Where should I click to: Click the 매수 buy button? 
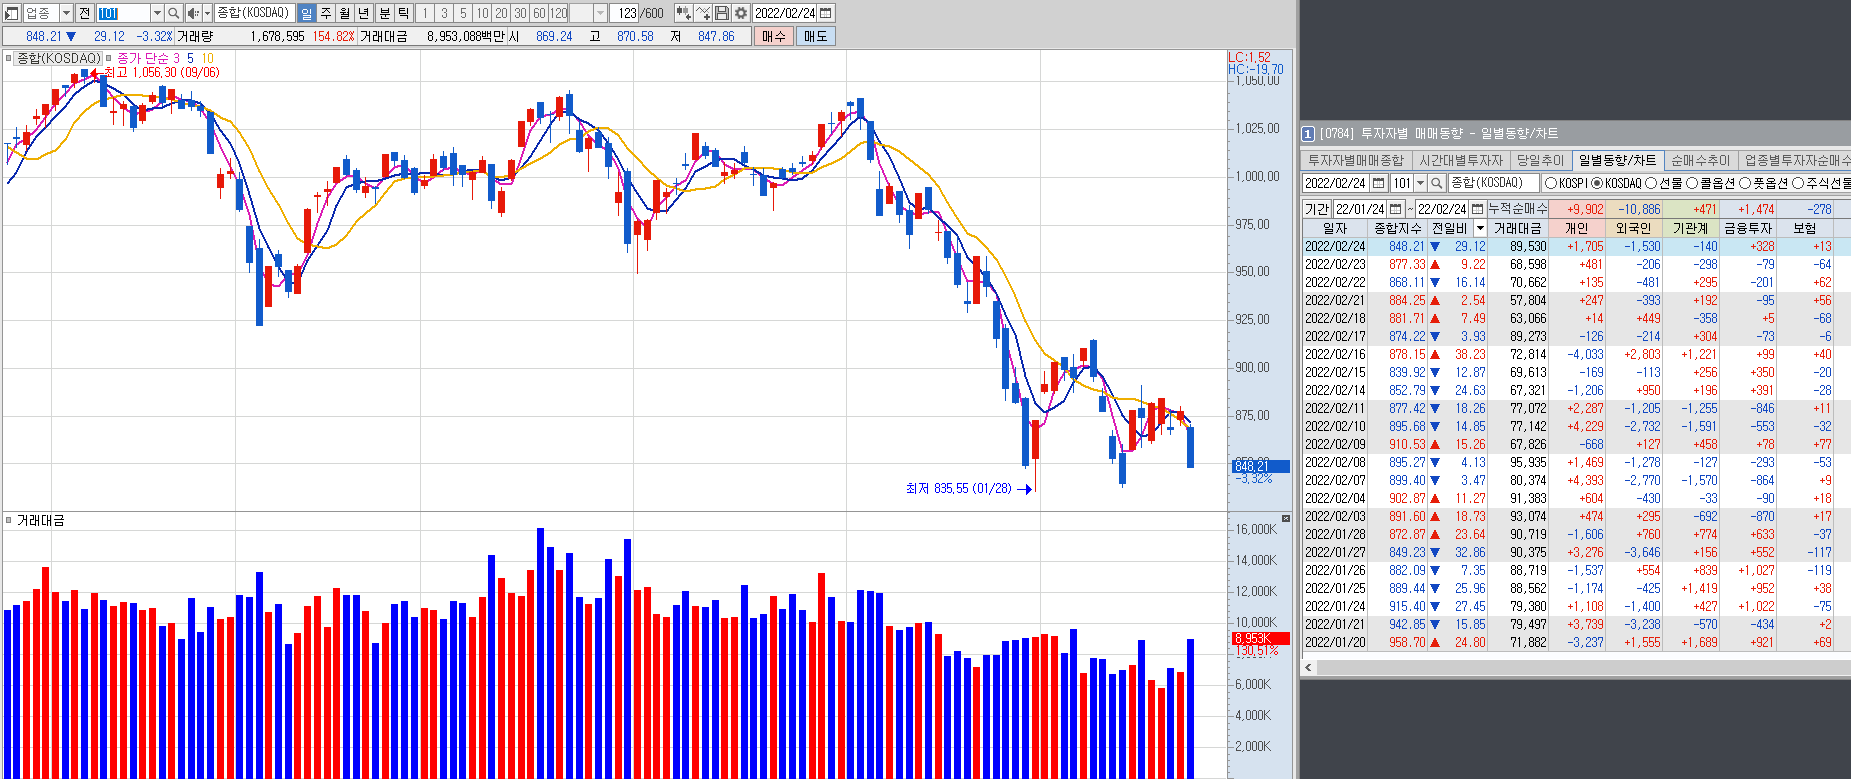pos(773,36)
